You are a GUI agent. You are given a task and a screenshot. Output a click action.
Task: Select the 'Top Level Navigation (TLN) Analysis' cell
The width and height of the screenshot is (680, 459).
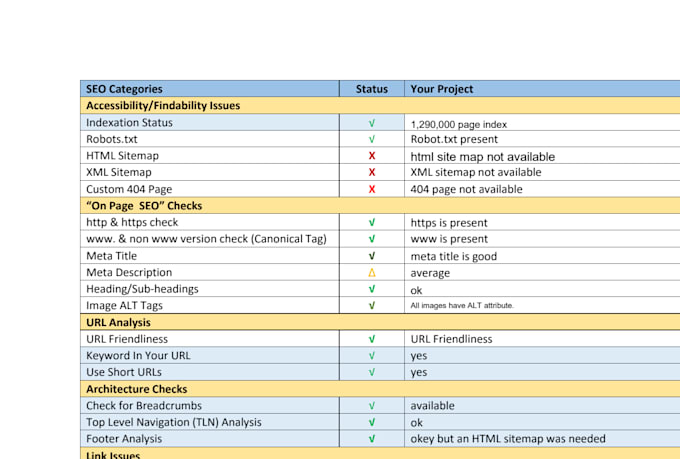point(210,422)
